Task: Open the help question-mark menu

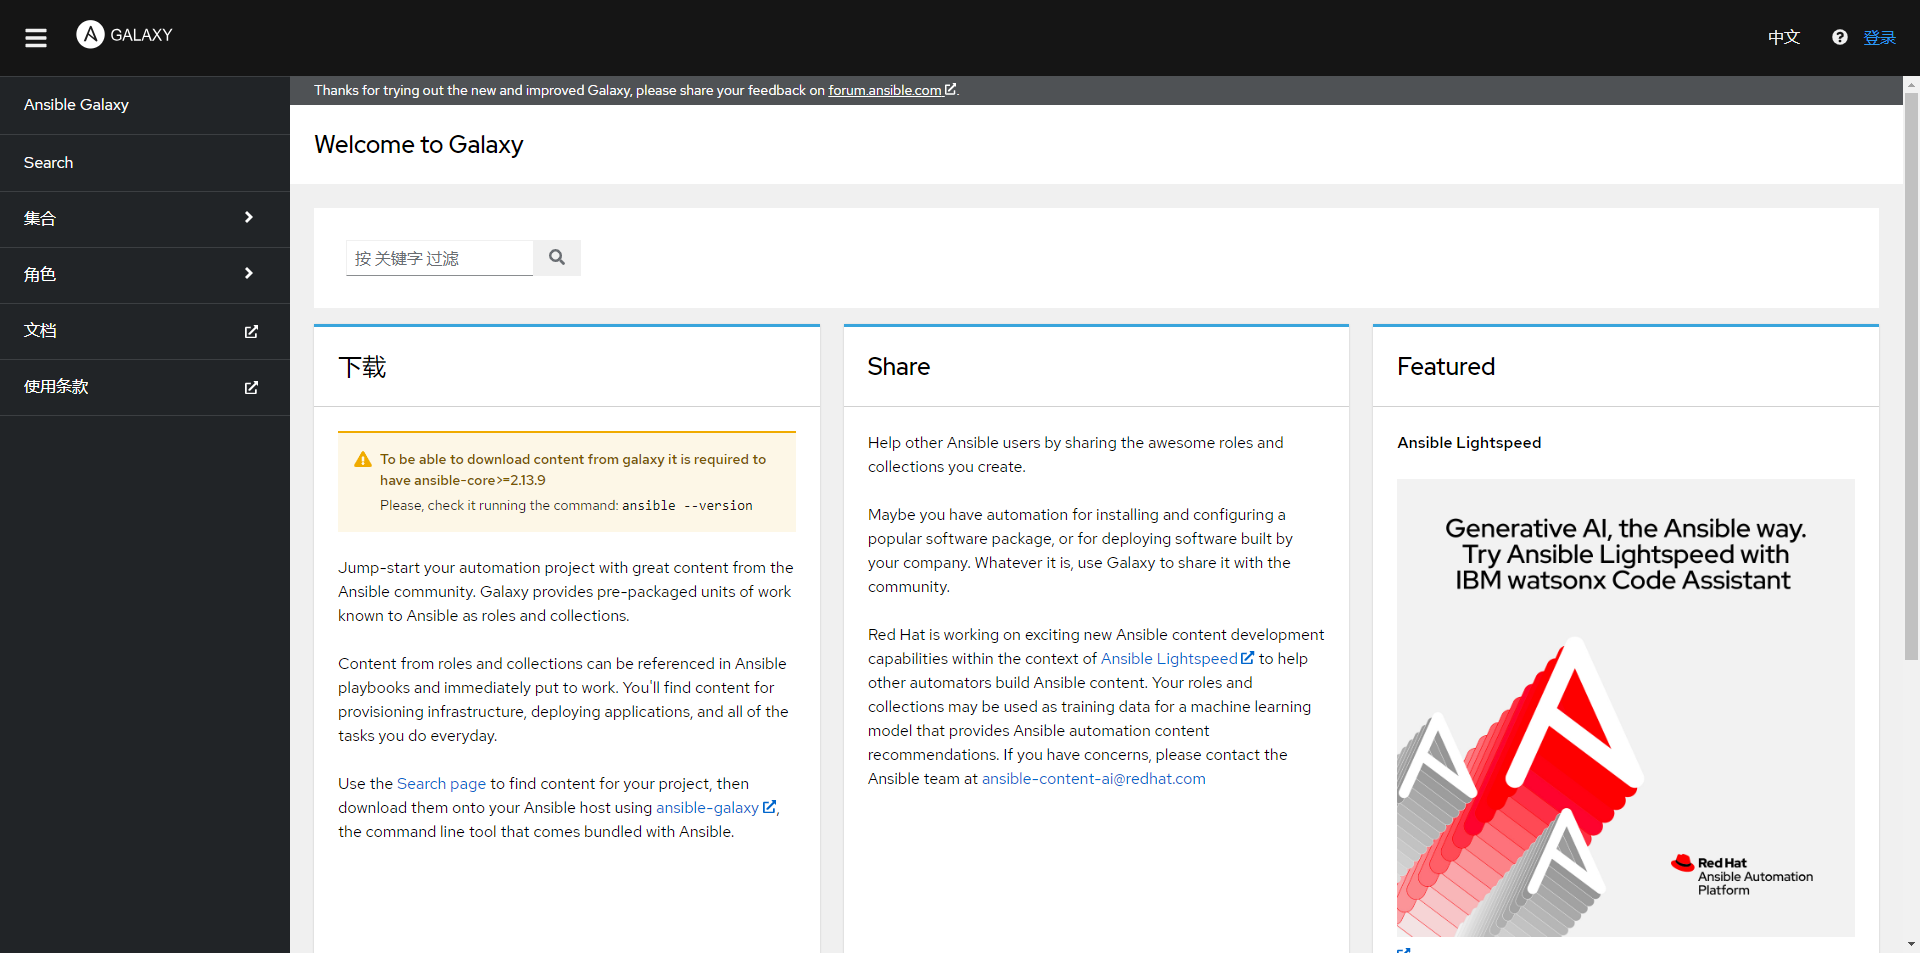Action: click(x=1839, y=37)
